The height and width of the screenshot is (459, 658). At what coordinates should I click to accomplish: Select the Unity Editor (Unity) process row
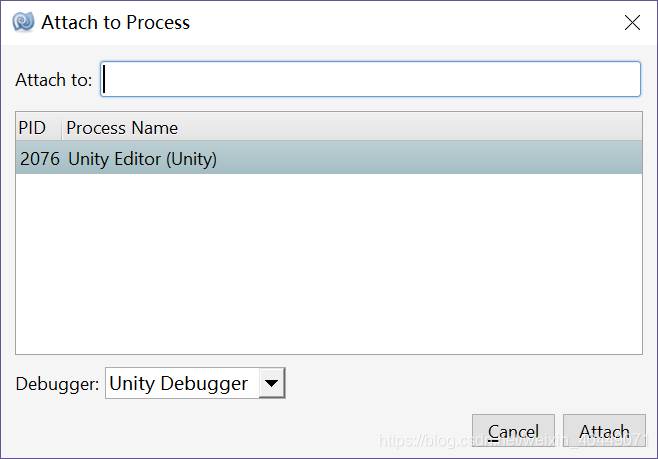tap(329, 159)
